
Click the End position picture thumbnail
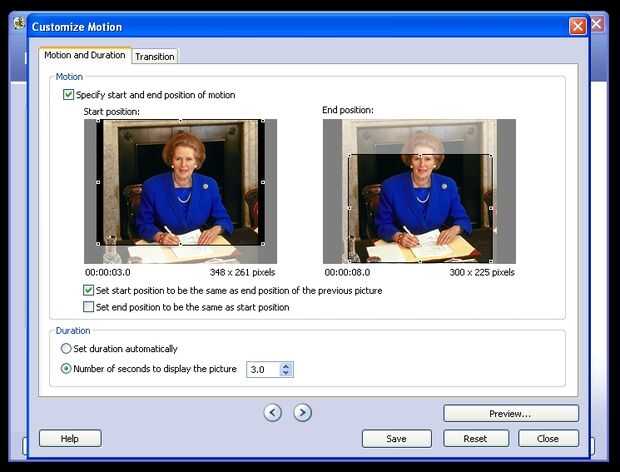tap(419, 191)
